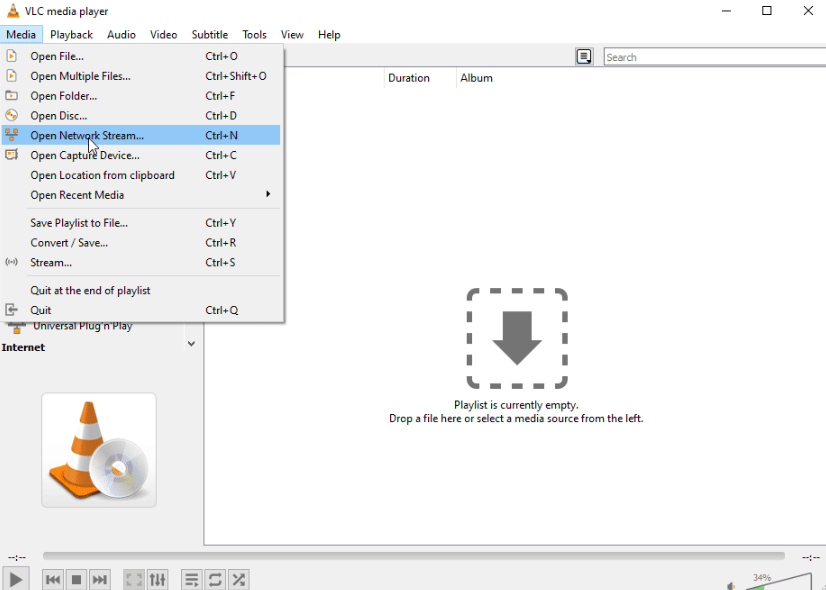
Task: Choose Open File... from Media menu
Action: 141,56
